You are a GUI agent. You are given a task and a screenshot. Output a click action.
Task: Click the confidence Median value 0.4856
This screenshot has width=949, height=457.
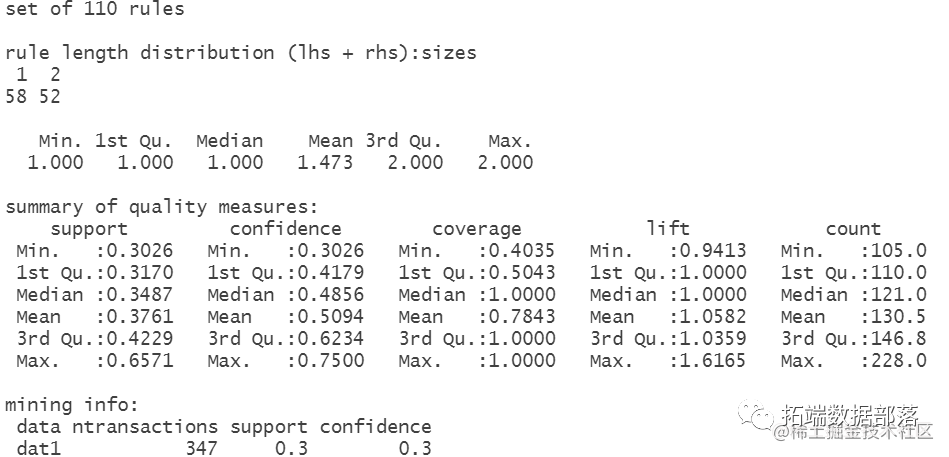point(331,295)
